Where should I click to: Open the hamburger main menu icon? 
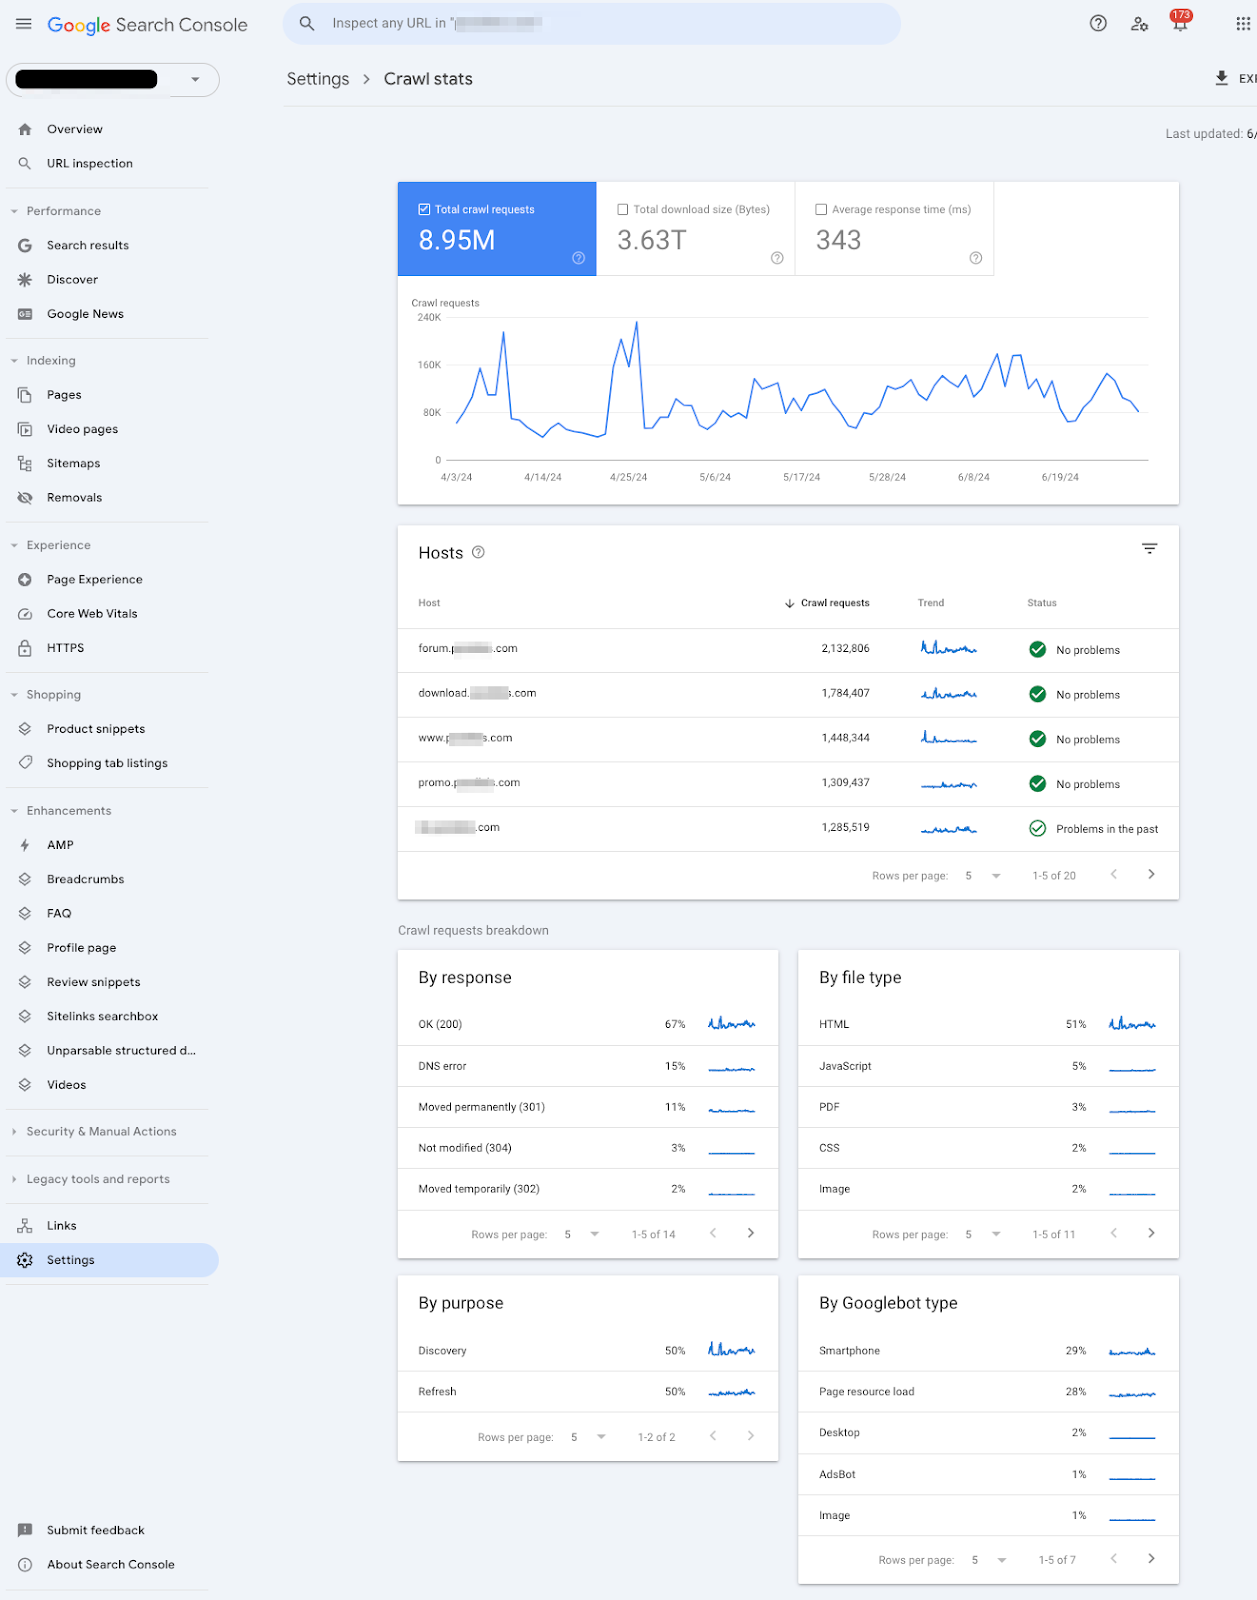pyautogui.click(x=24, y=24)
